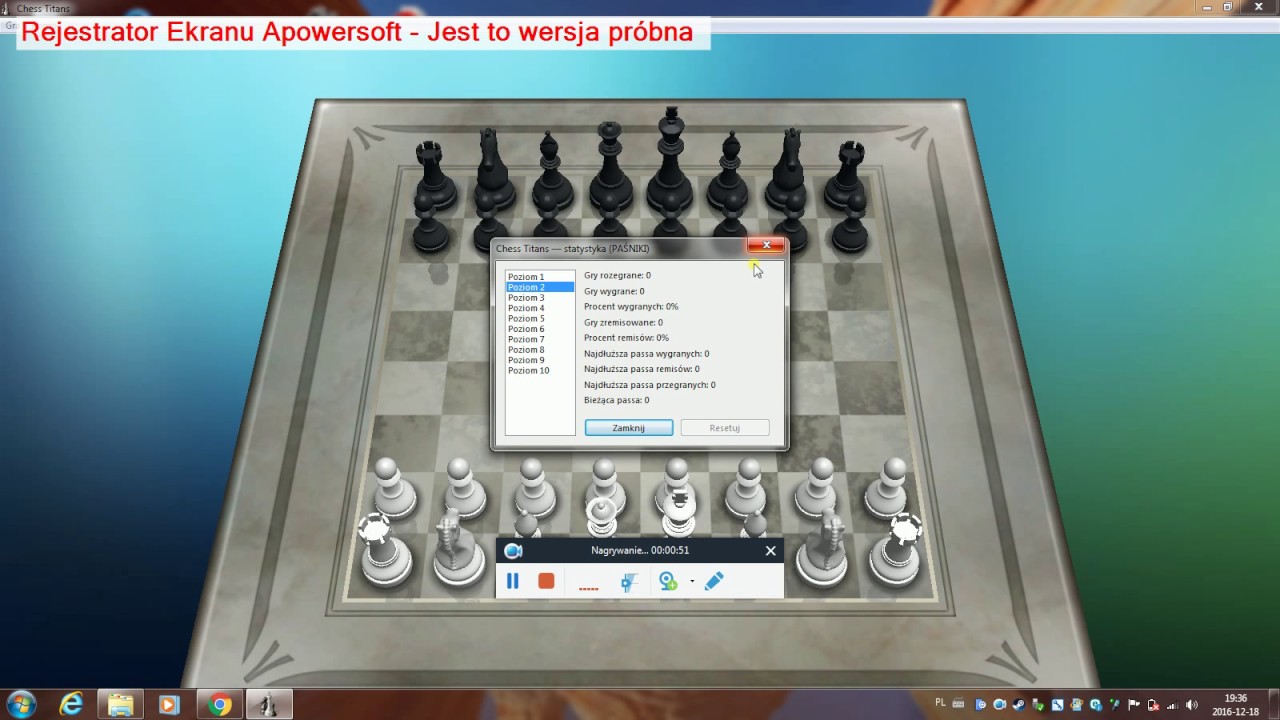Click the Resetuj button
Image resolution: width=1280 pixels, height=720 pixels.
[x=725, y=428]
